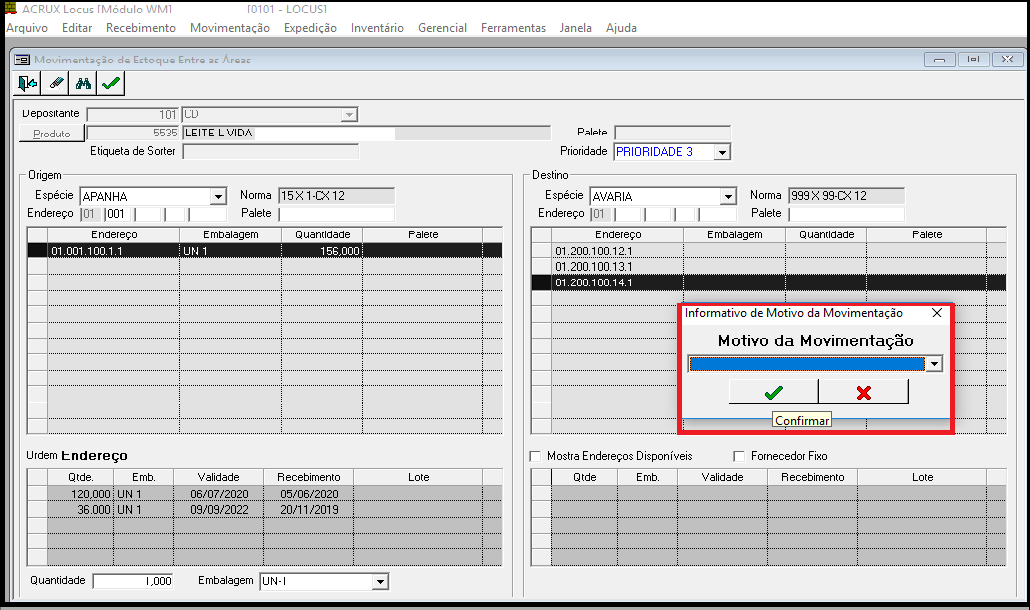Open the Movimentação menu

tap(229, 28)
